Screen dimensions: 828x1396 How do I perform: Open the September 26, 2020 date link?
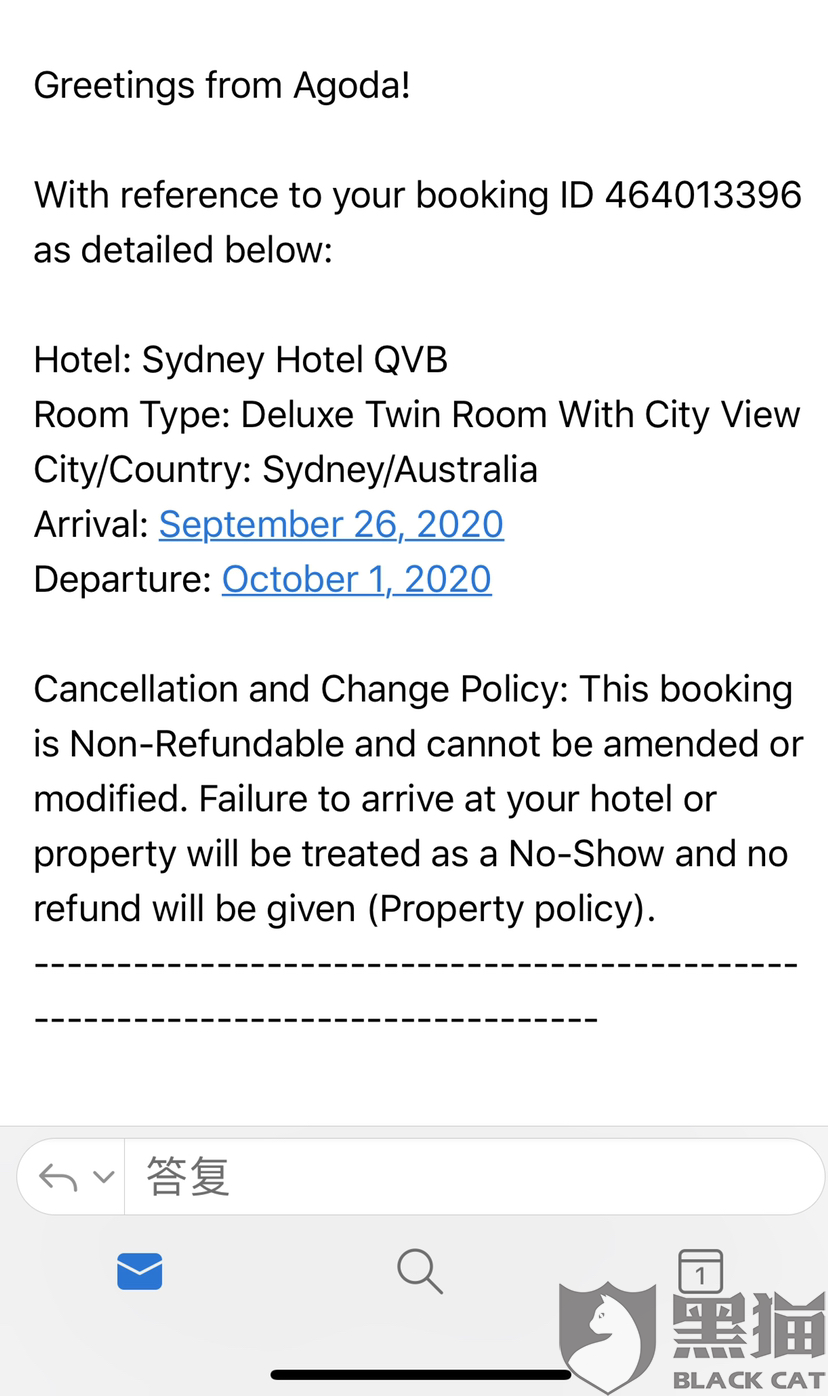[331, 524]
